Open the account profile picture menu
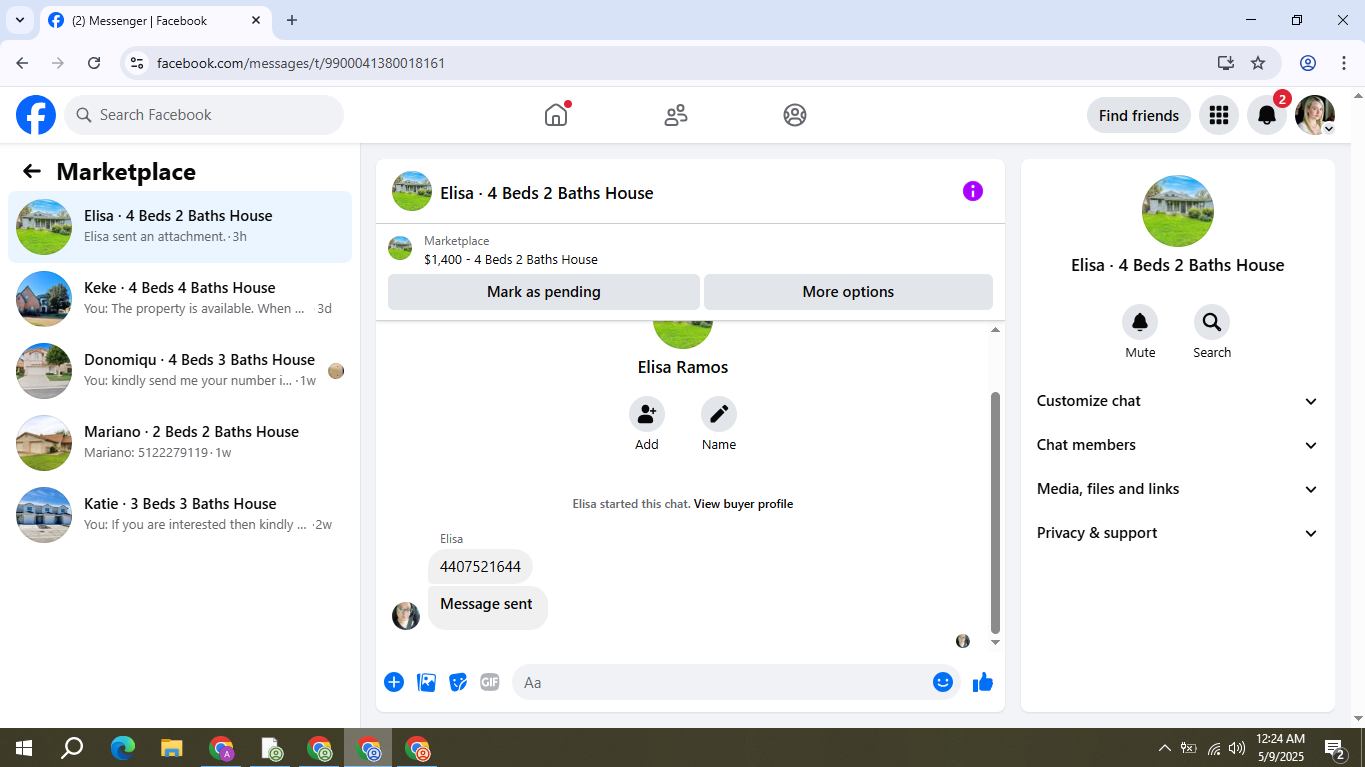This screenshot has width=1365, height=767. tap(1315, 115)
